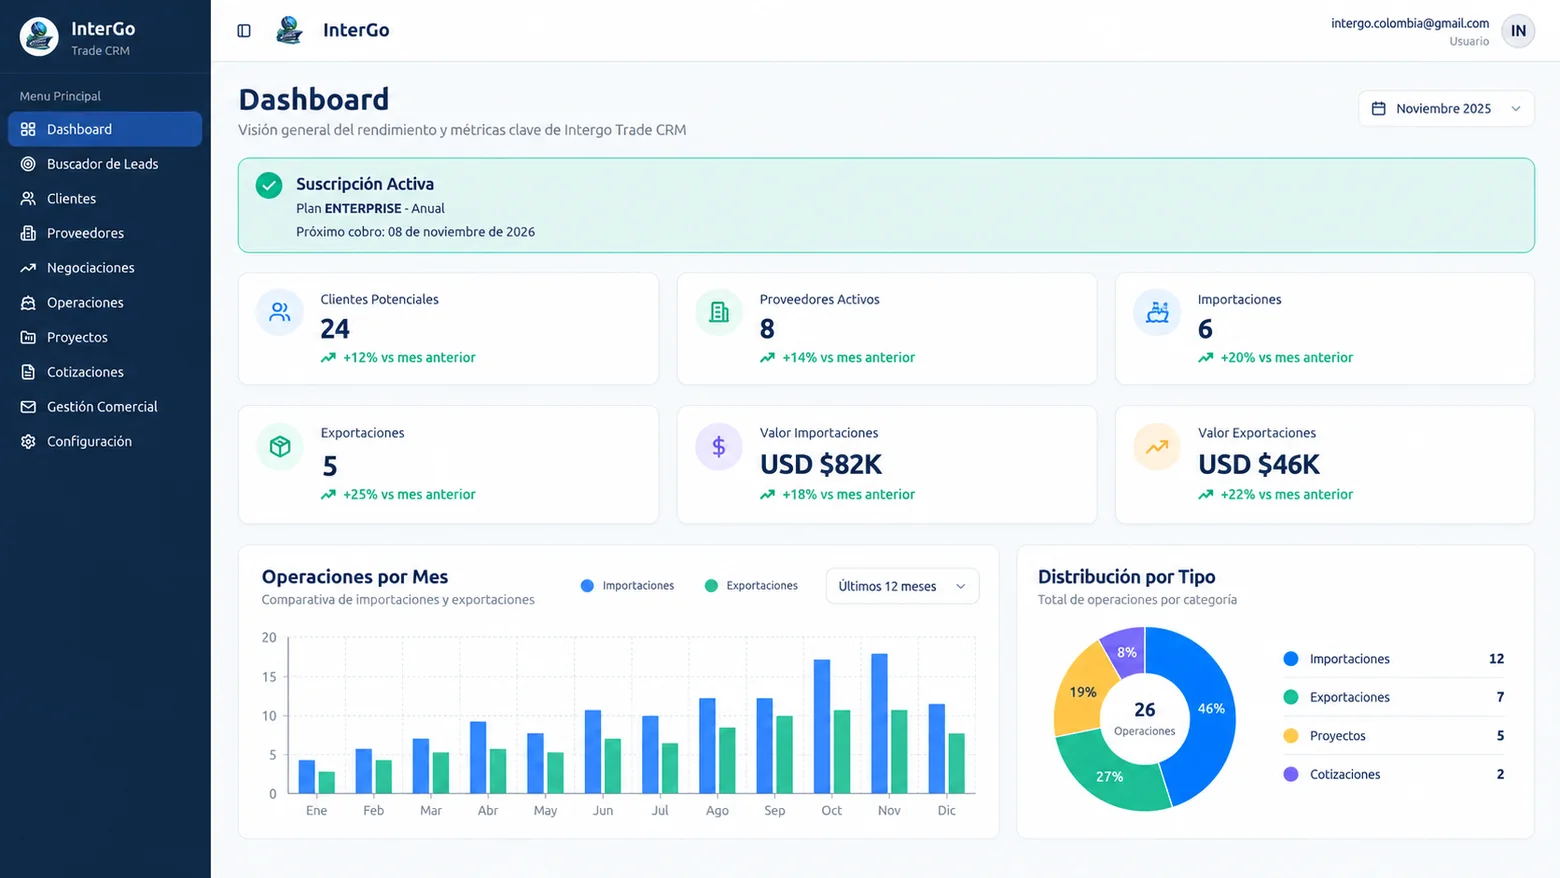Click the Configuración gear icon
Viewport: 1560px width, 878px height.
tap(28, 441)
